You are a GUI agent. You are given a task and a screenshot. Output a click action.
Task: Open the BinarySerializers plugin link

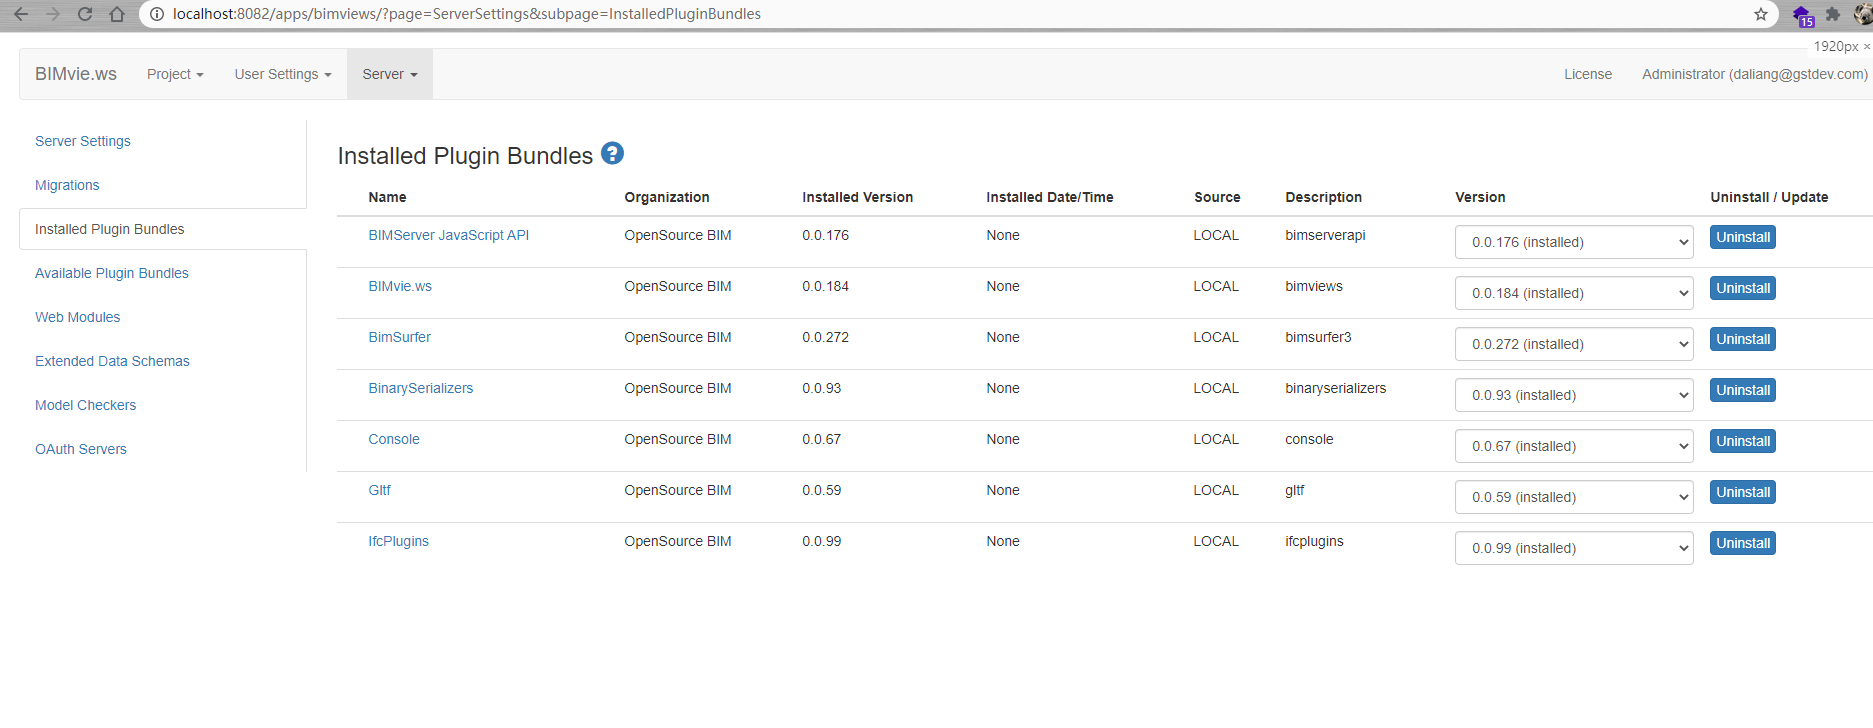(420, 388)
